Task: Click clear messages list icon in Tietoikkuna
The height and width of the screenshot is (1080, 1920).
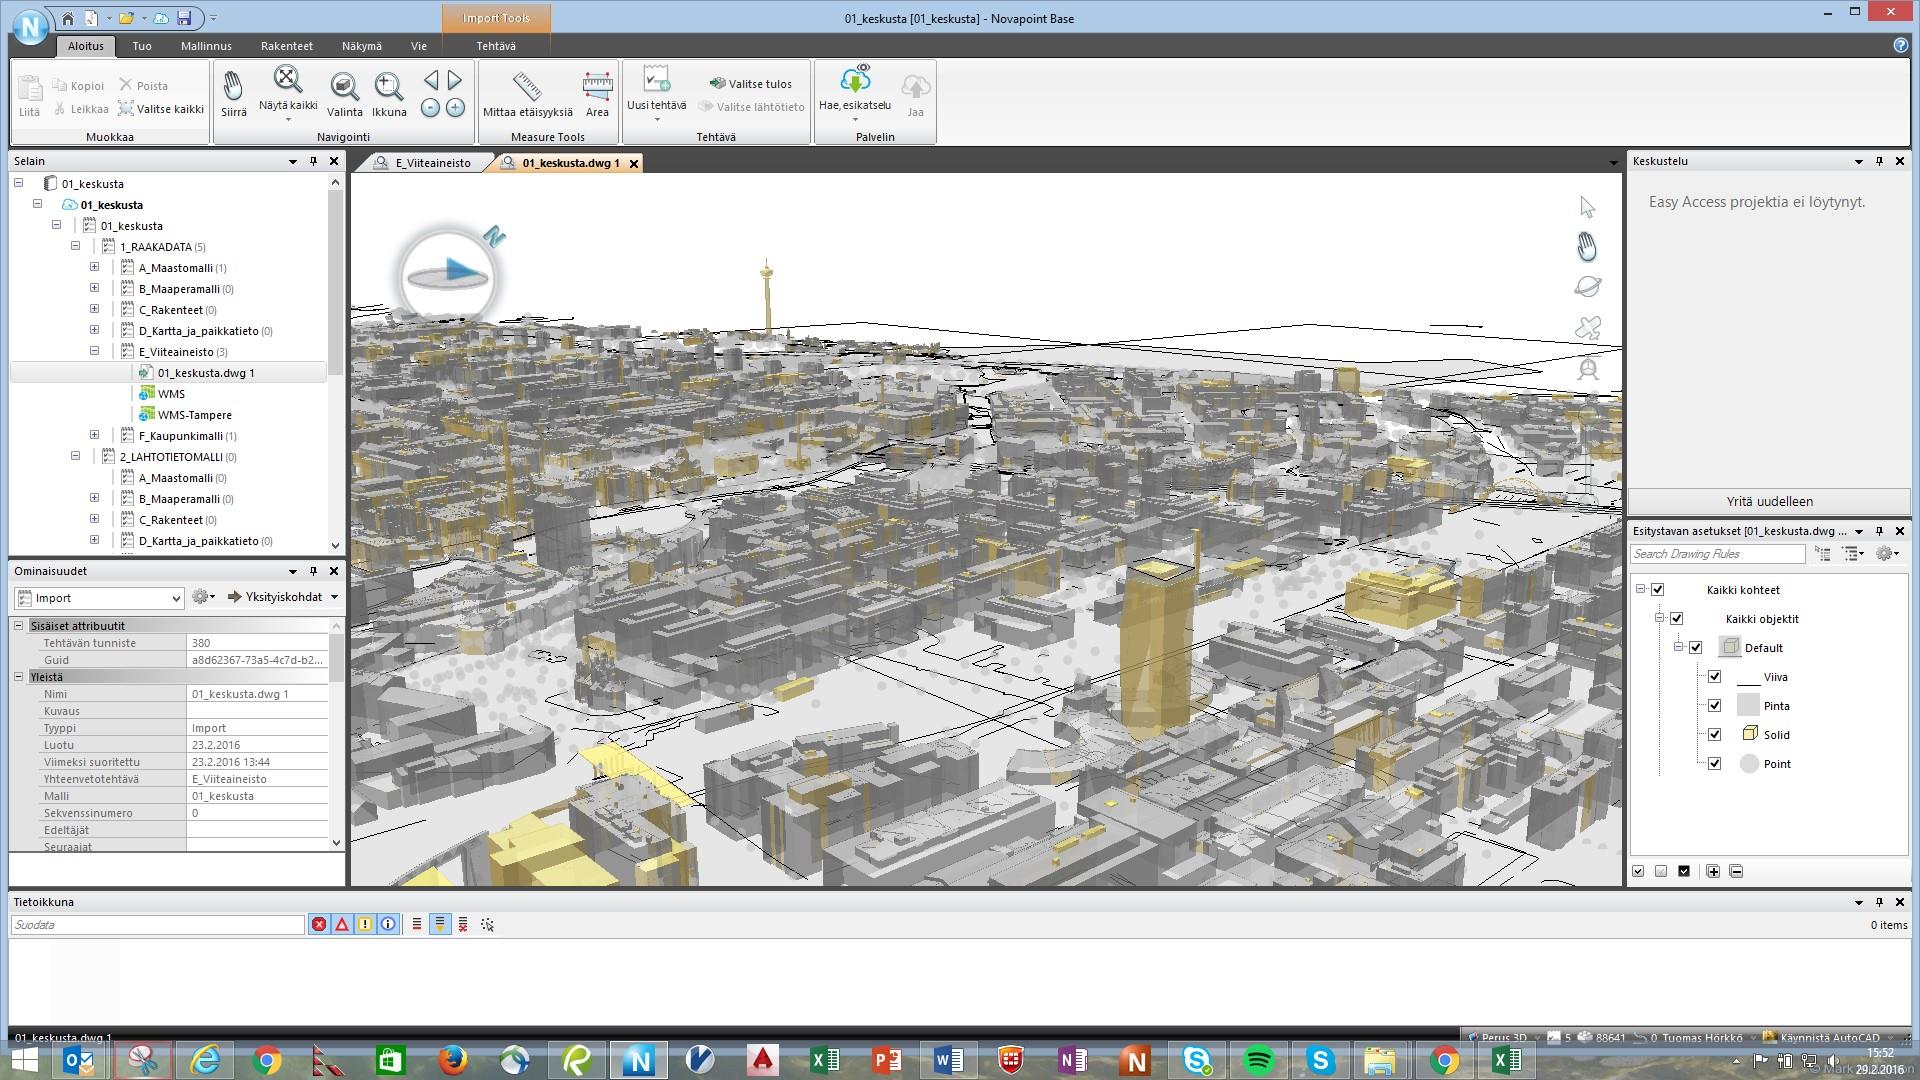Action: 463,925
